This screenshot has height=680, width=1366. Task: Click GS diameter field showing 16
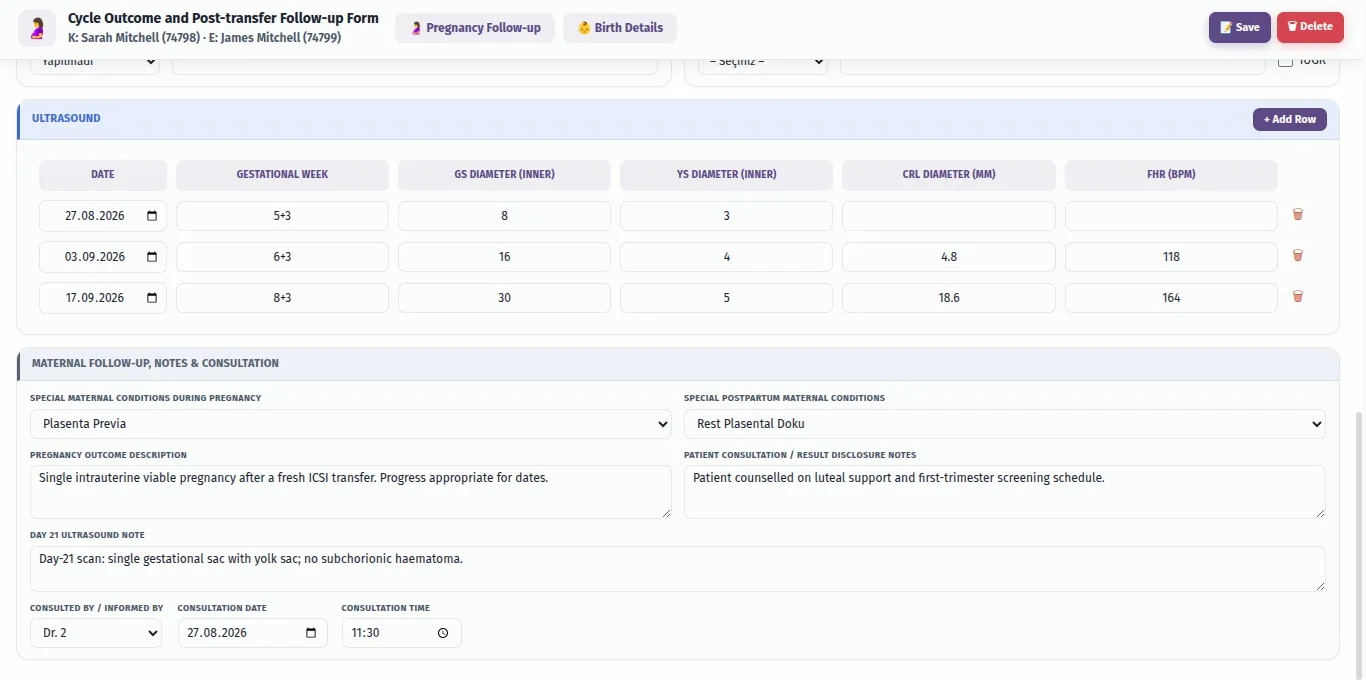click(504, 257)
